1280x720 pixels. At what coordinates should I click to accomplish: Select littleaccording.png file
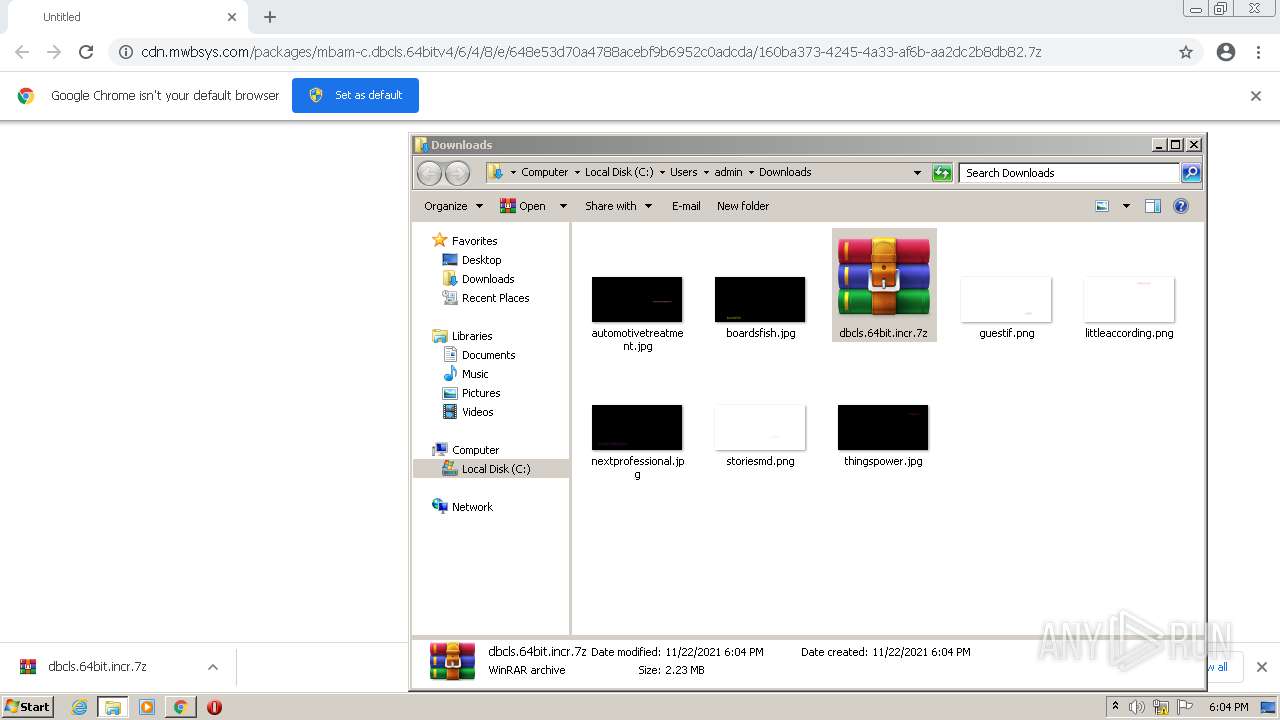point(1129,307)
